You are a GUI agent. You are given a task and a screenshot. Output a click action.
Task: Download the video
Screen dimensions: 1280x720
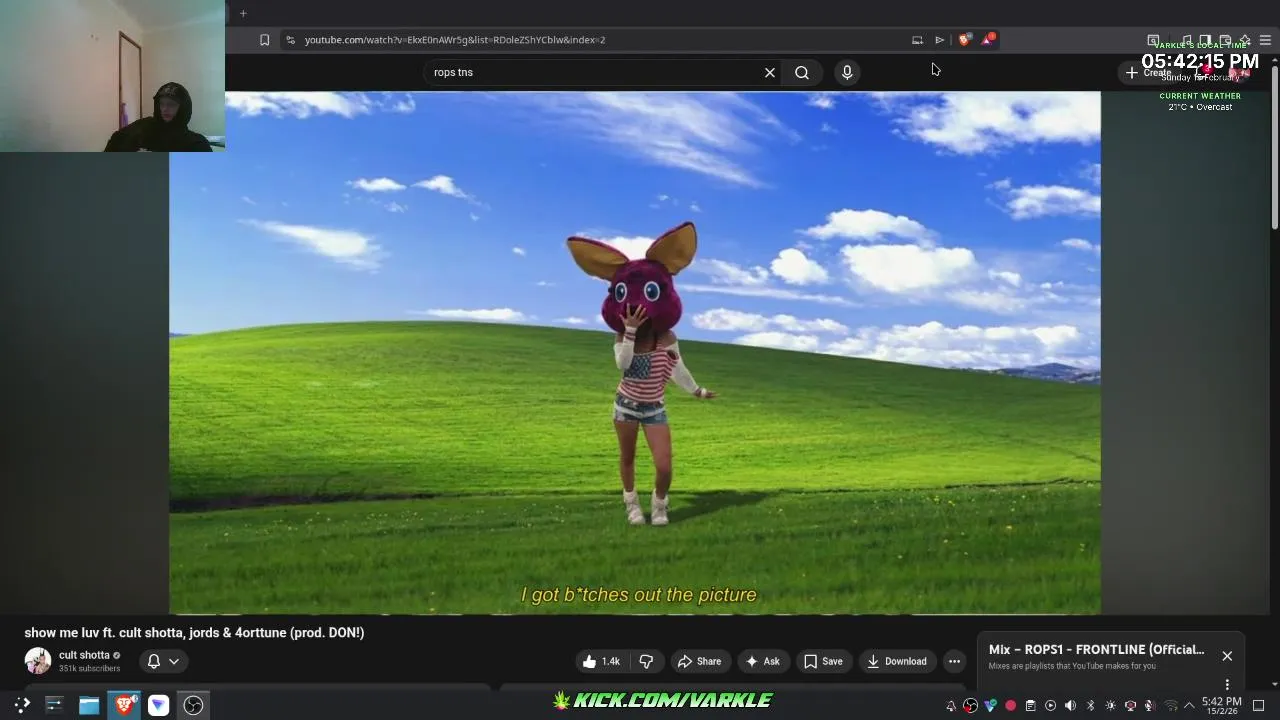pyautogui.click(x=897, y=661)
